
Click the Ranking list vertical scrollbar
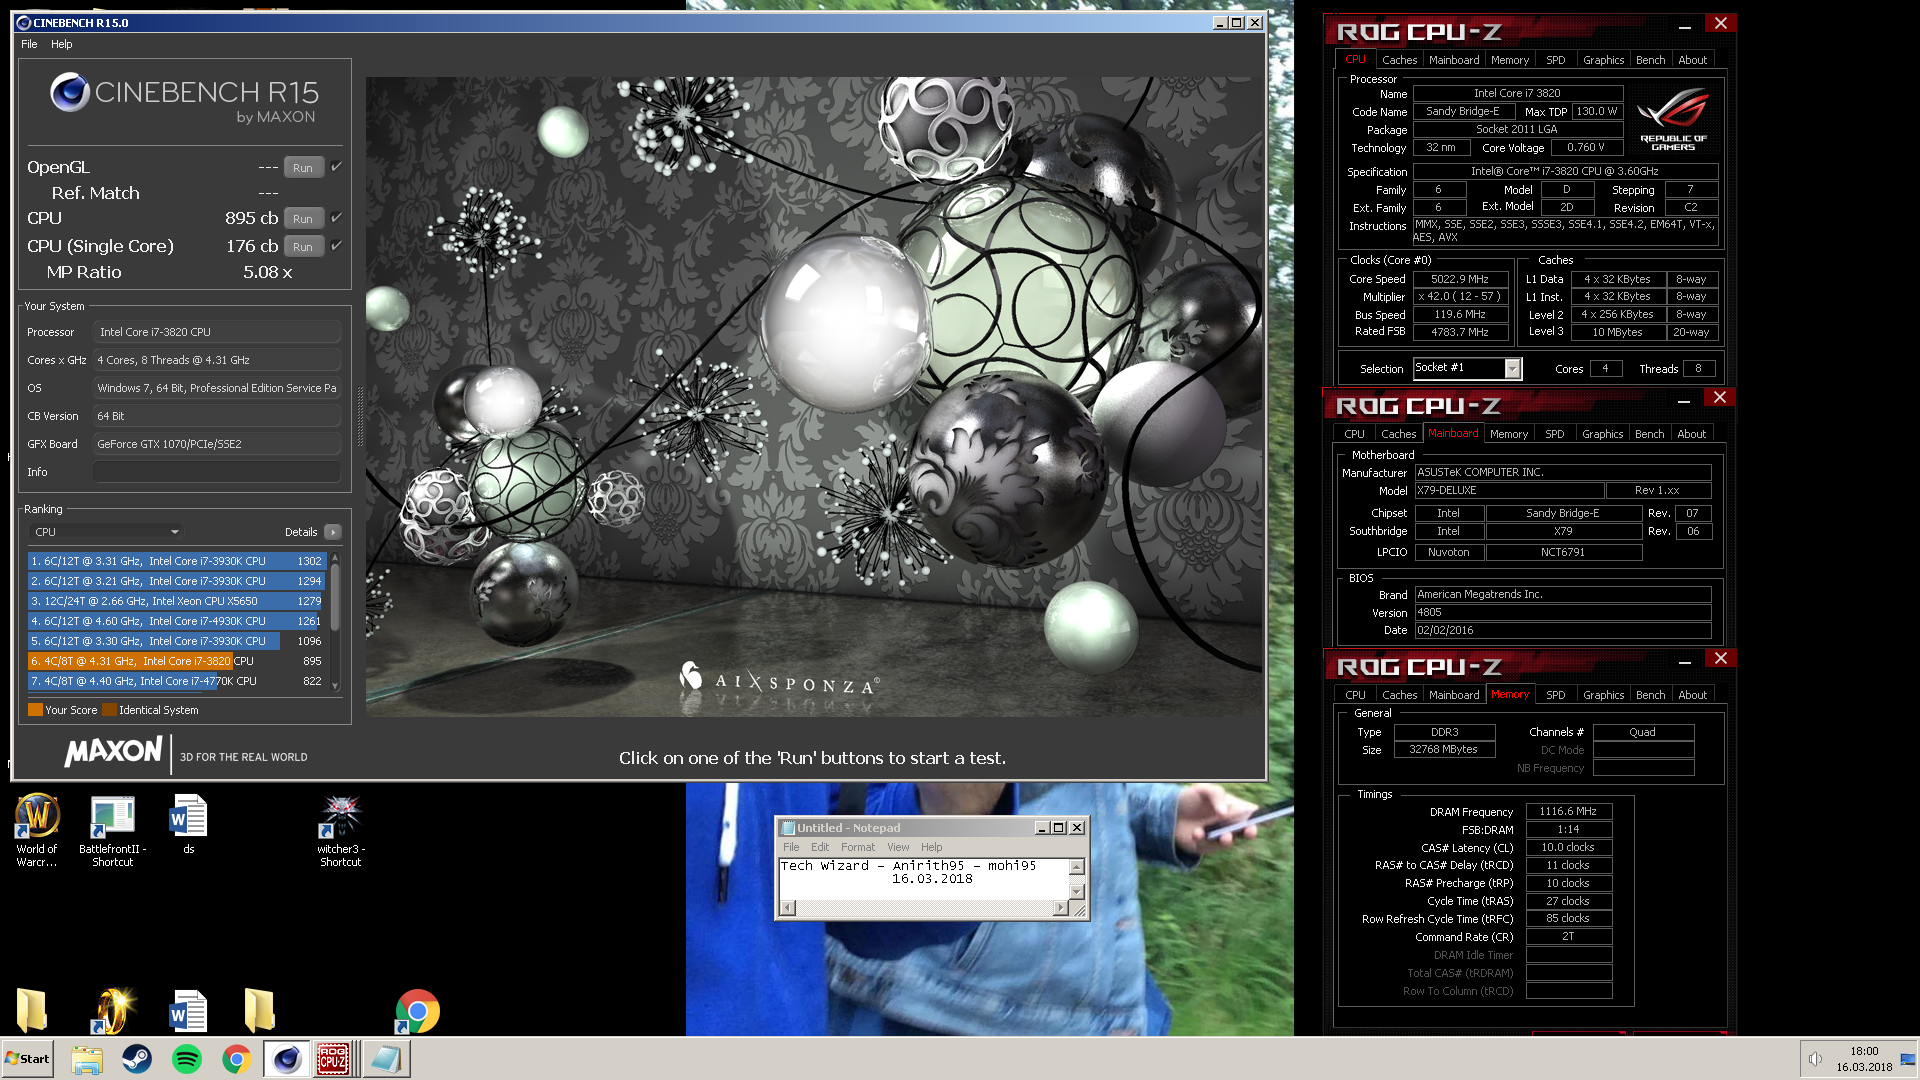[335, 621]
